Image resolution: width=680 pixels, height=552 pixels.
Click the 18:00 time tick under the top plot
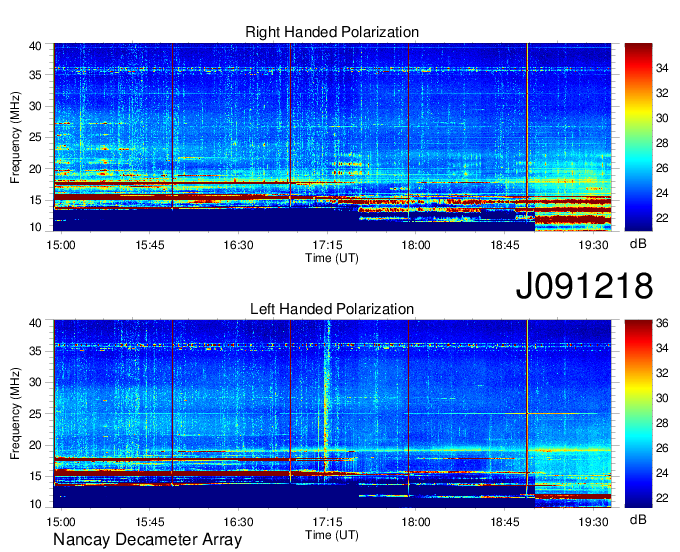click(x=416, y=245)
